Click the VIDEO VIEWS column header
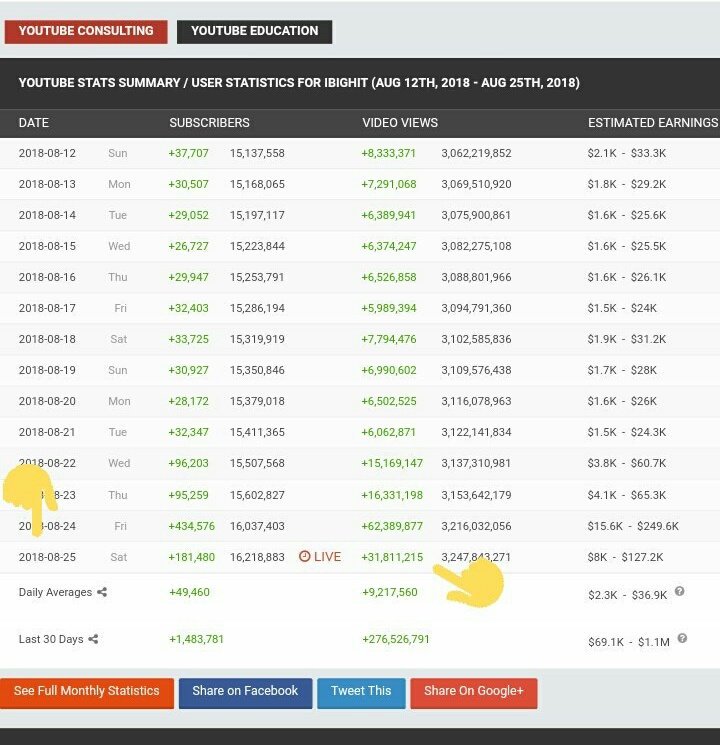The image size is (720, 745). tap(400, 123)
